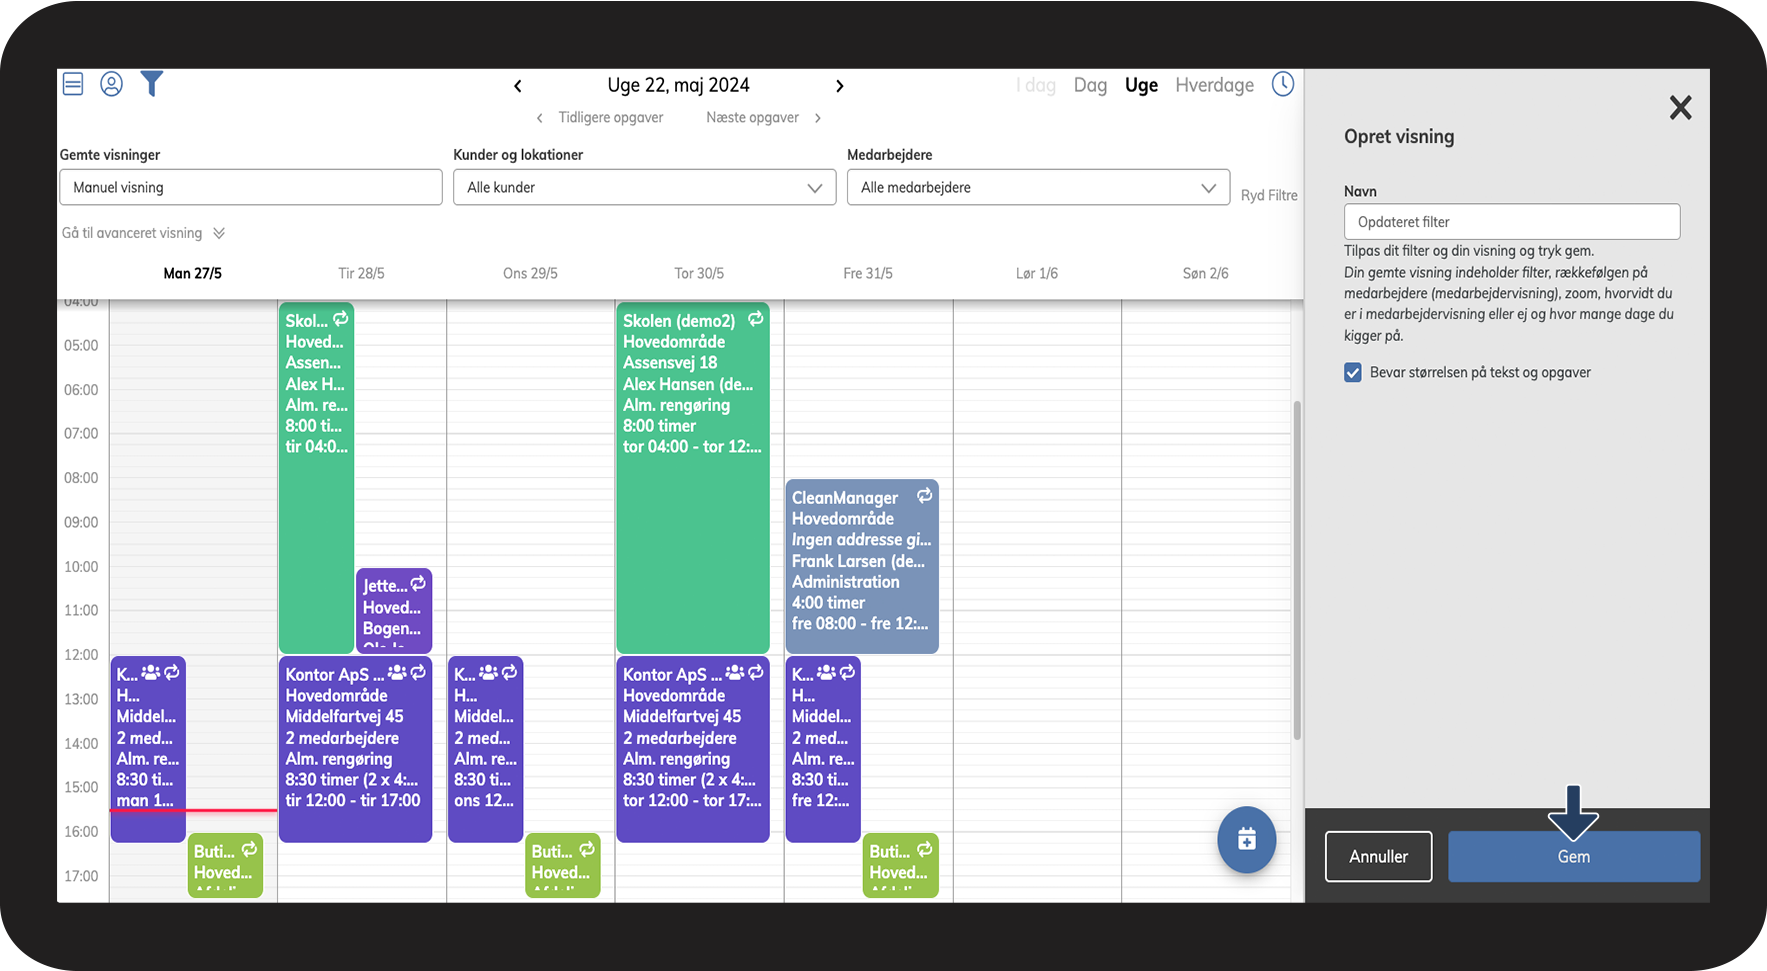1767x971 pixels.
Task: Click the calendar vertical scrollbar
Action: click(1297, 570)
